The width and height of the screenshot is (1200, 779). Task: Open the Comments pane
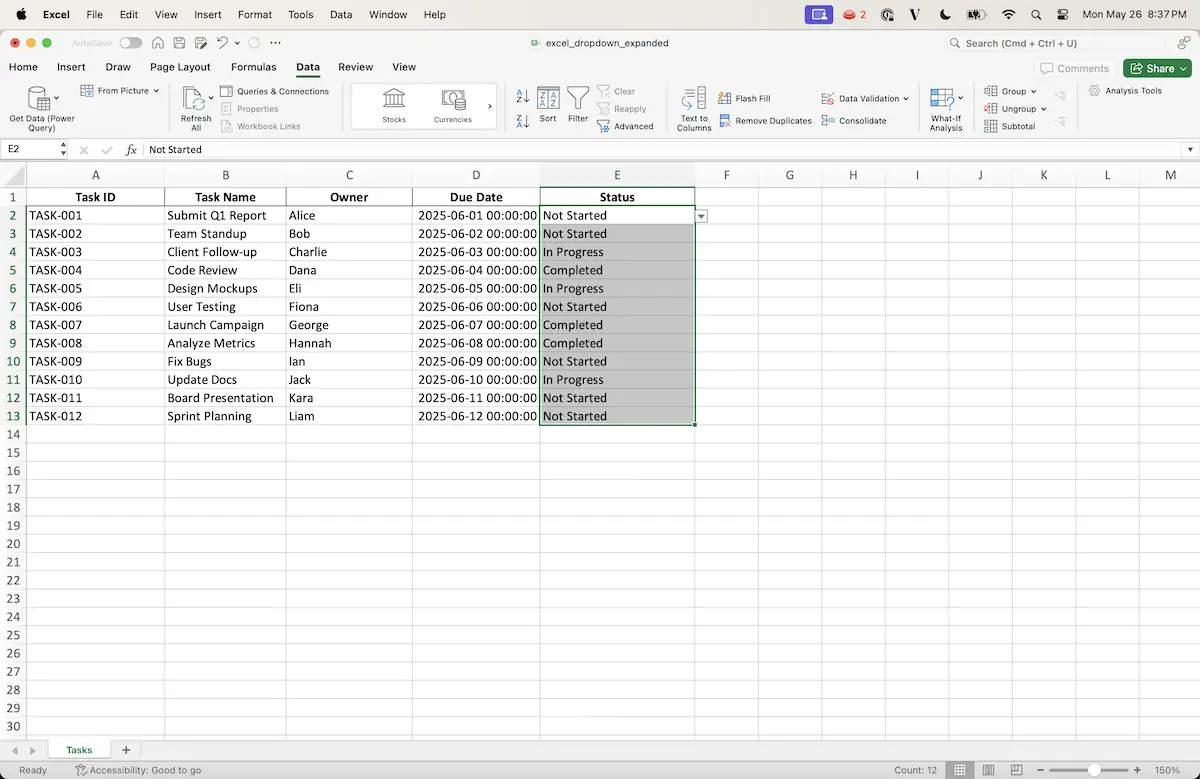[1075, 68]
